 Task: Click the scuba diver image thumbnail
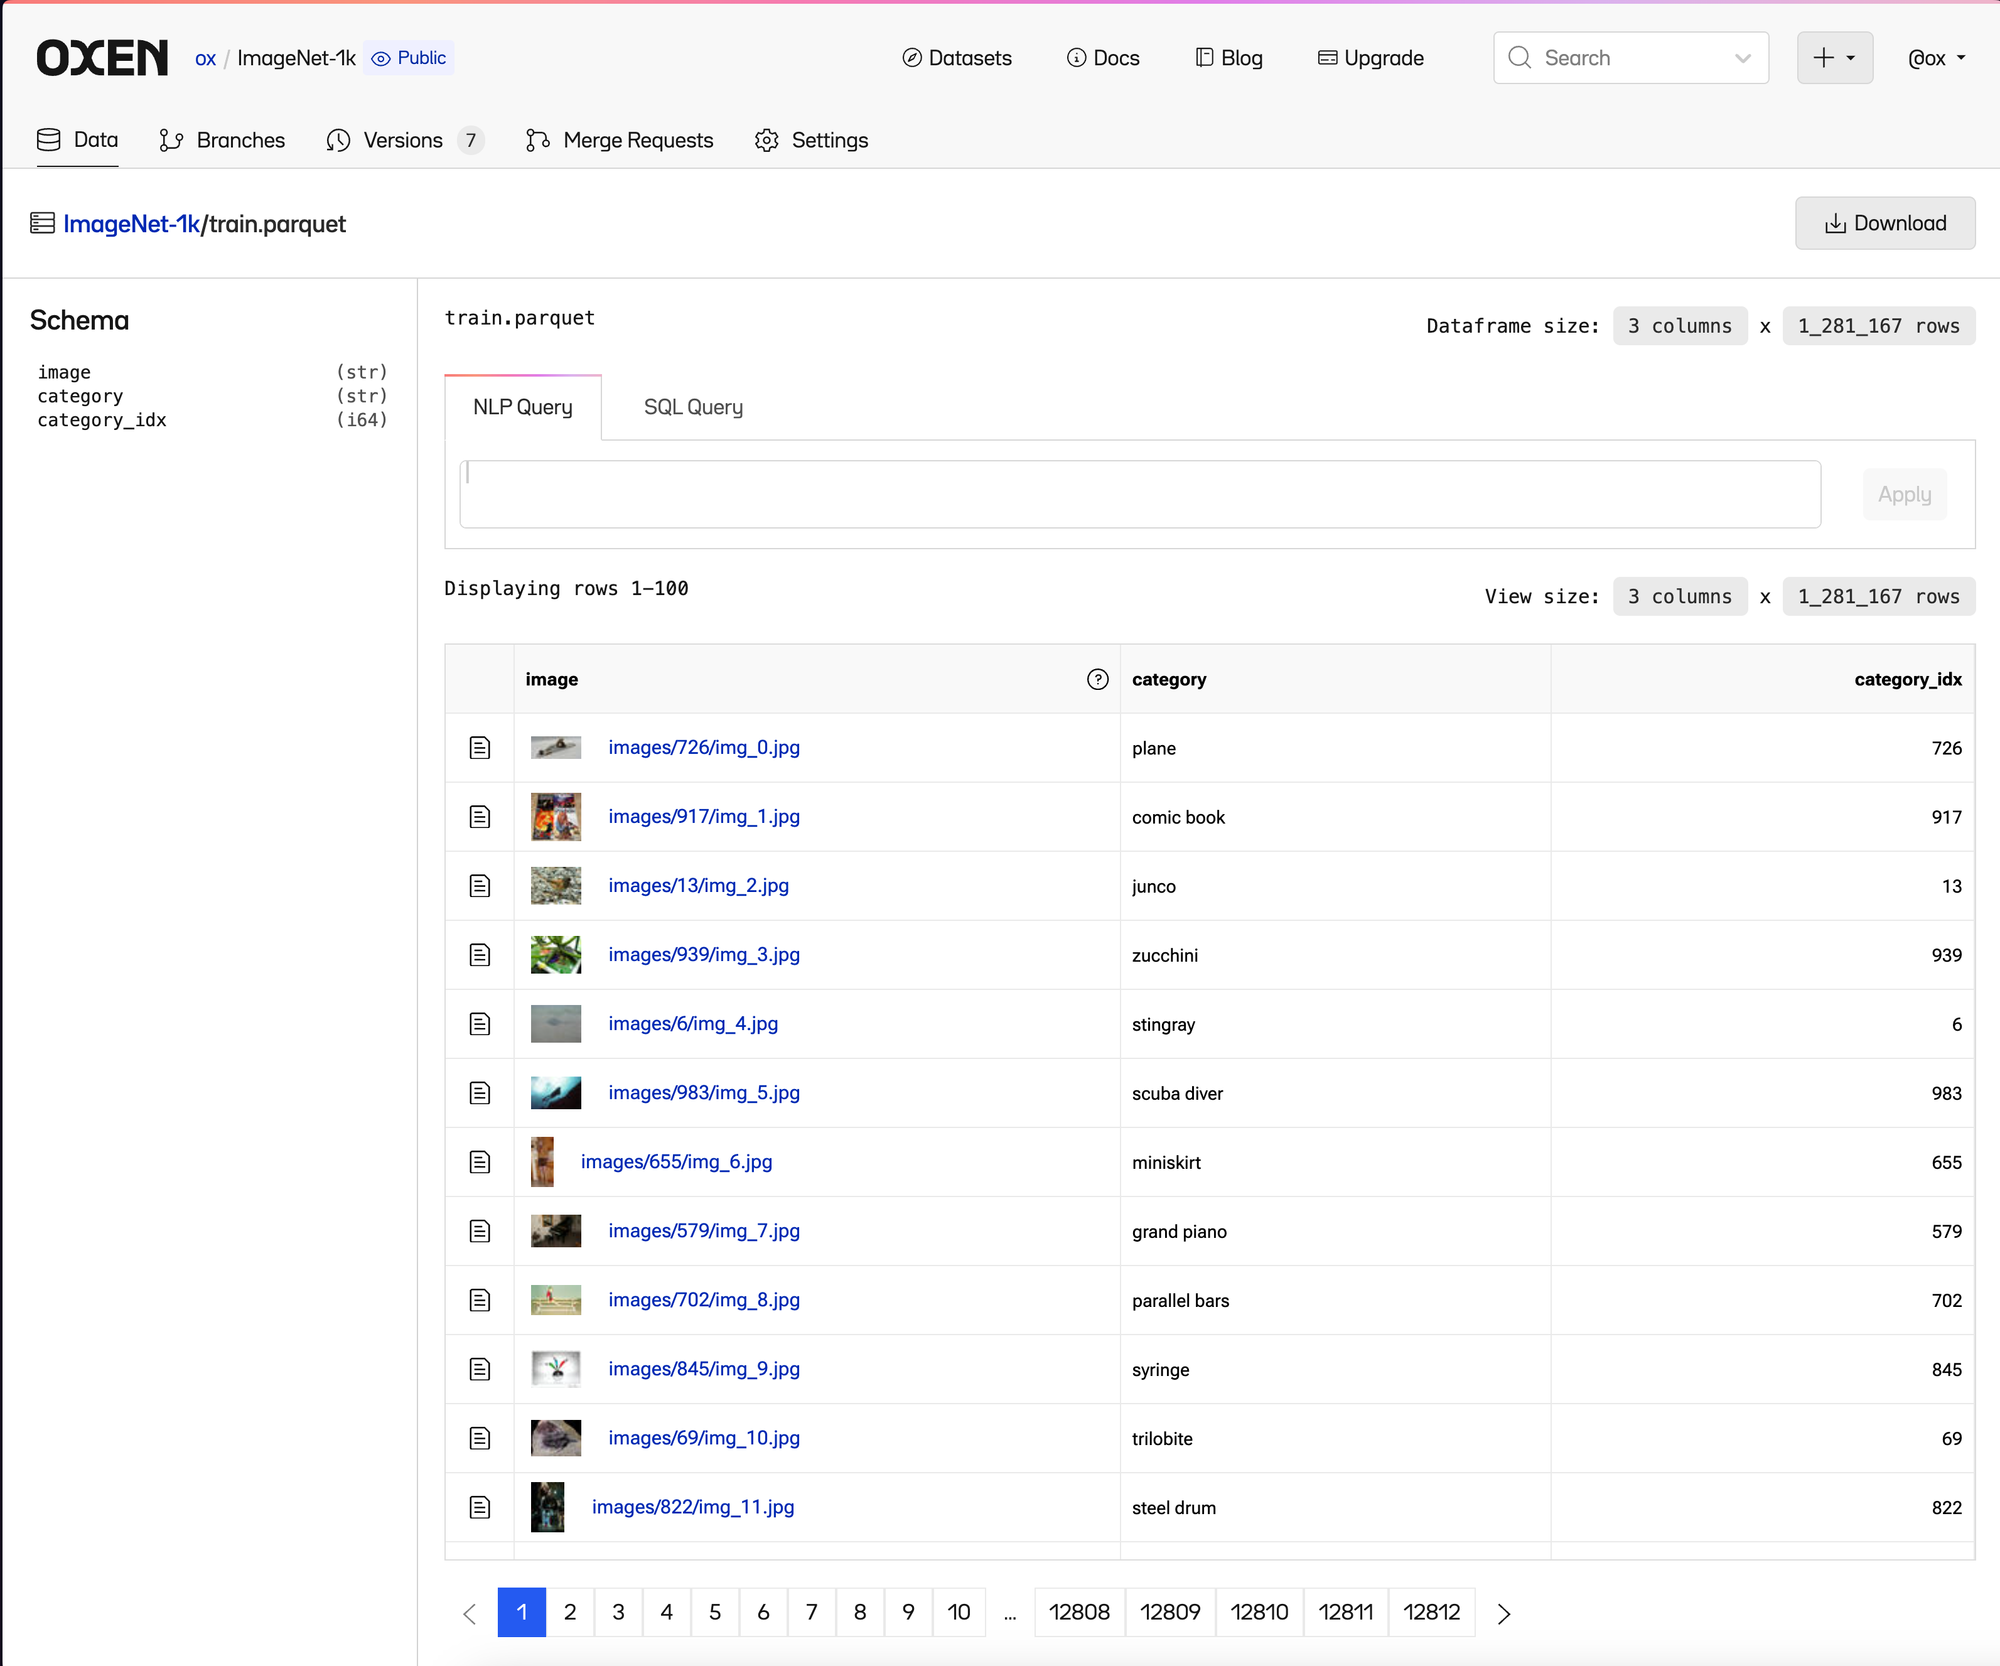click(556, 1093)
